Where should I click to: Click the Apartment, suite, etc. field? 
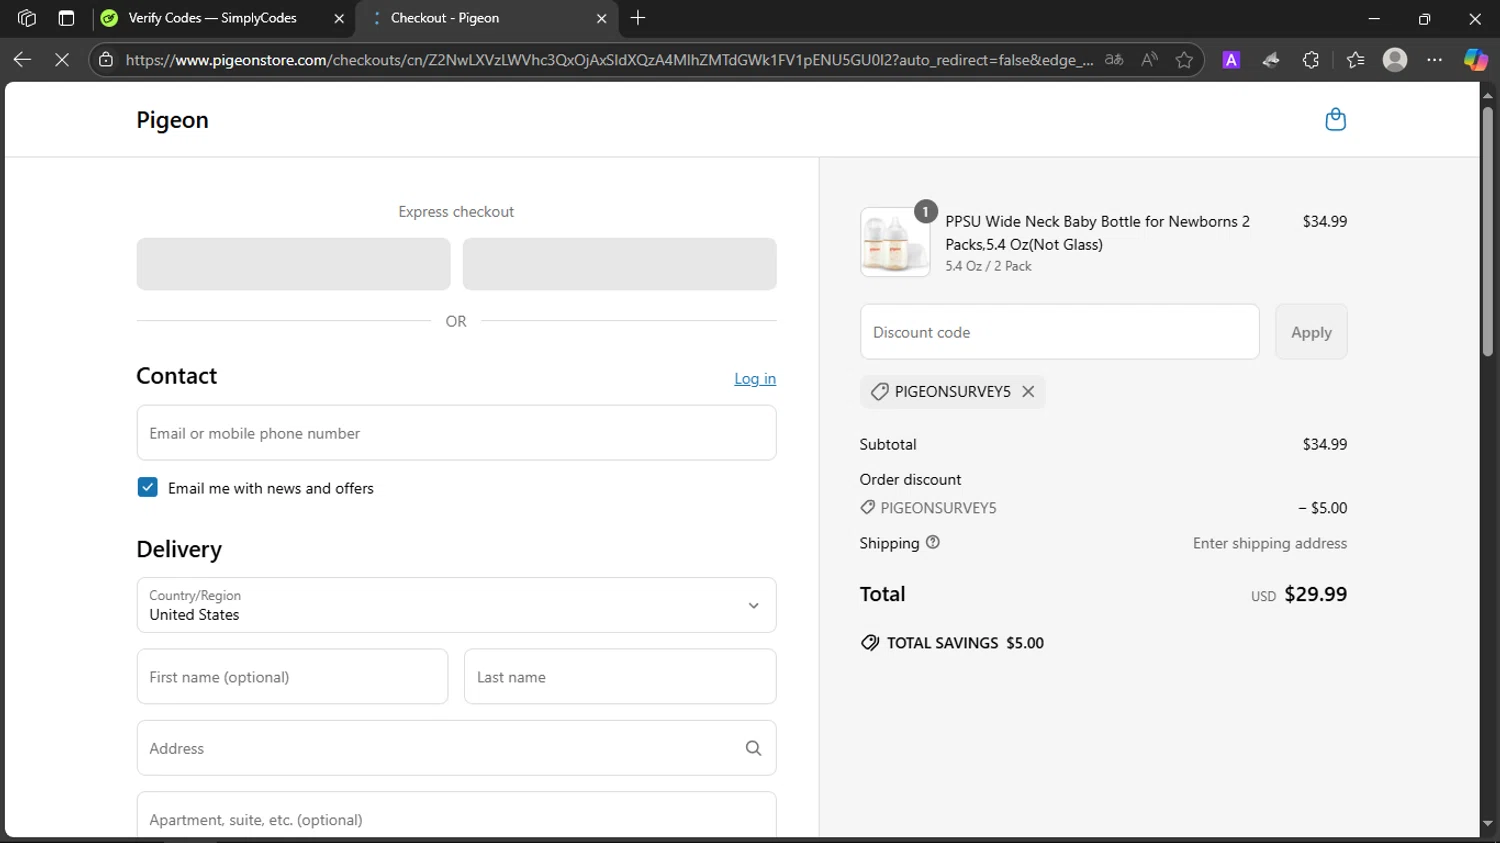[456, 816]
